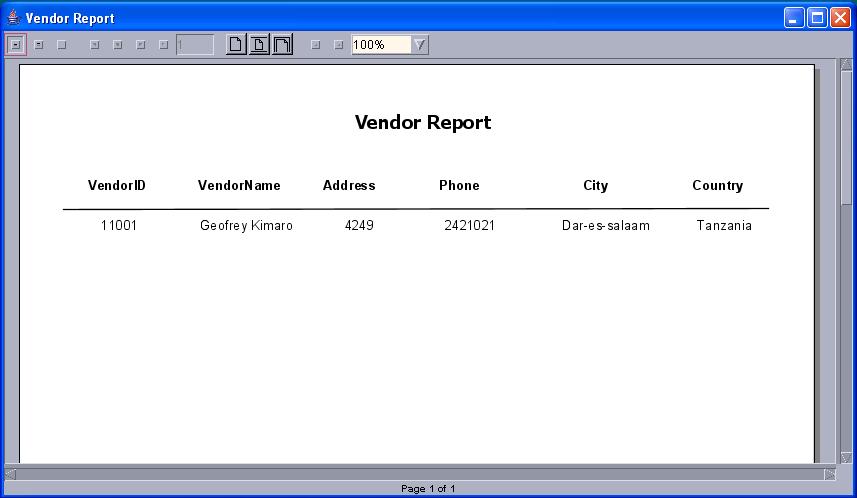Image resolution: width=857 pixels, height=498 pixels.
Task: Toggle the Fit Width view button
Action: click(282, 44)
